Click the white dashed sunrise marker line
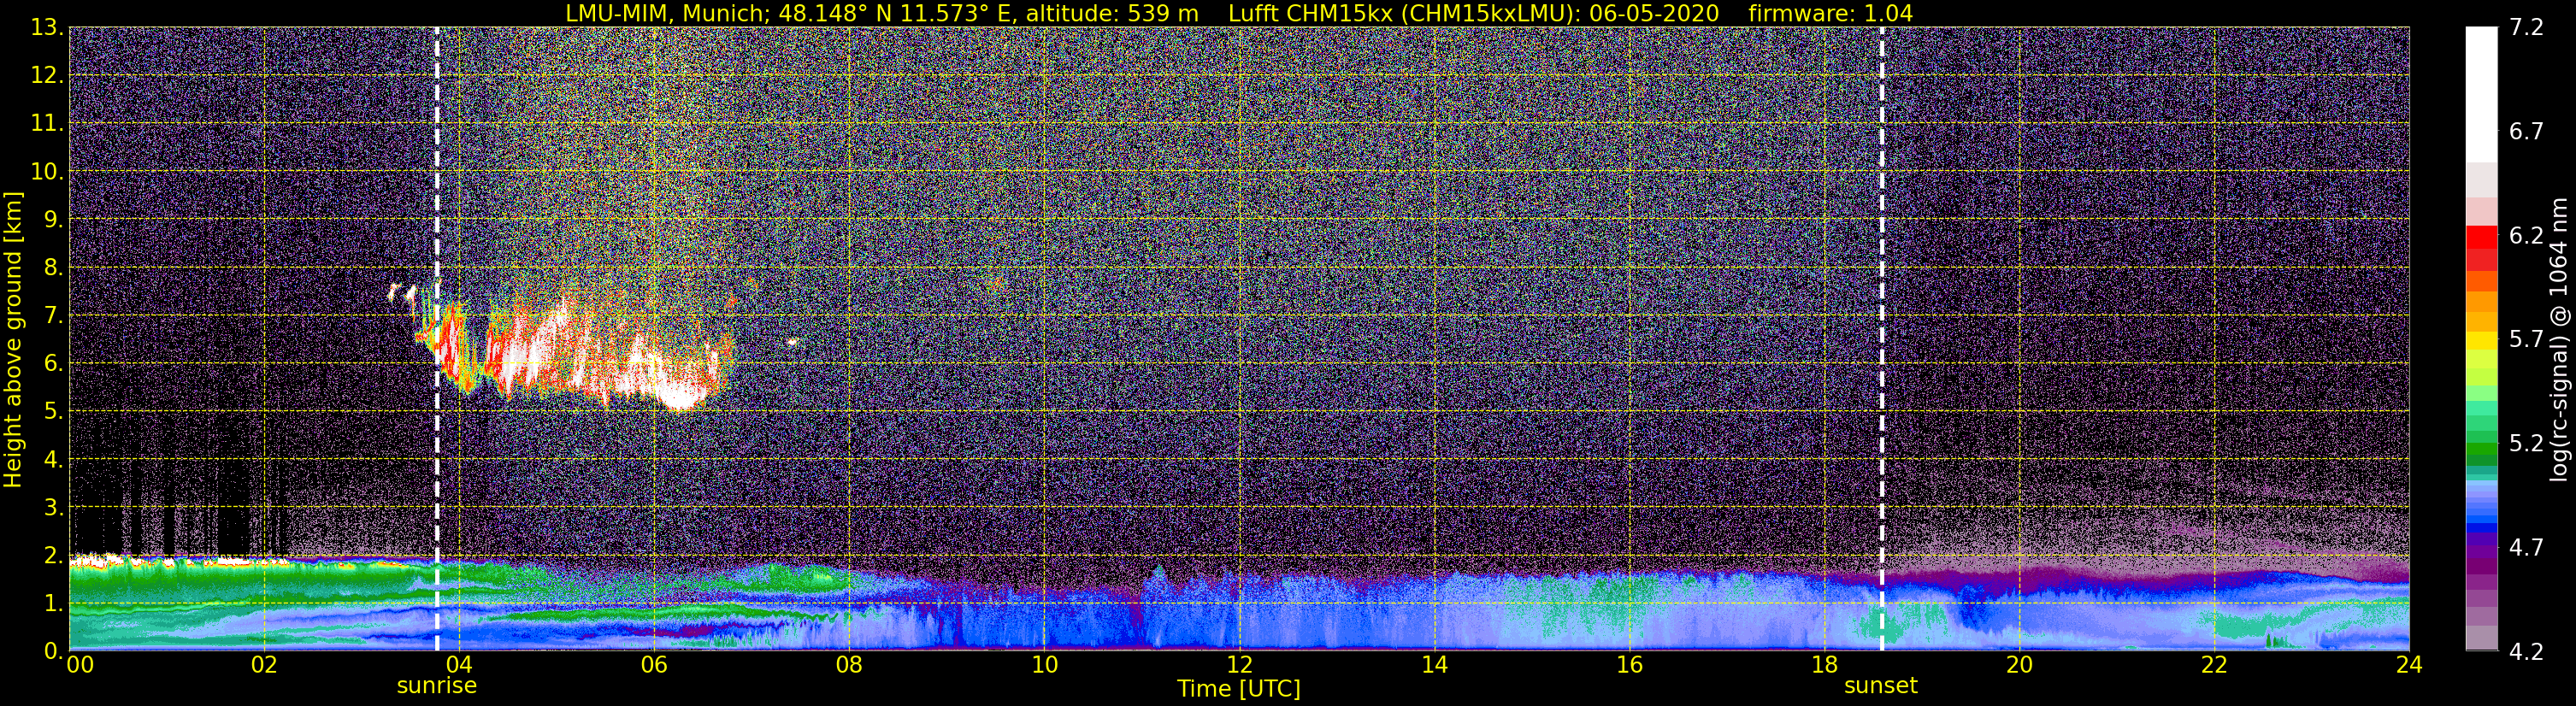This screenshot has width=2576, height=706. pyautogui.click(x=437, y=338)
